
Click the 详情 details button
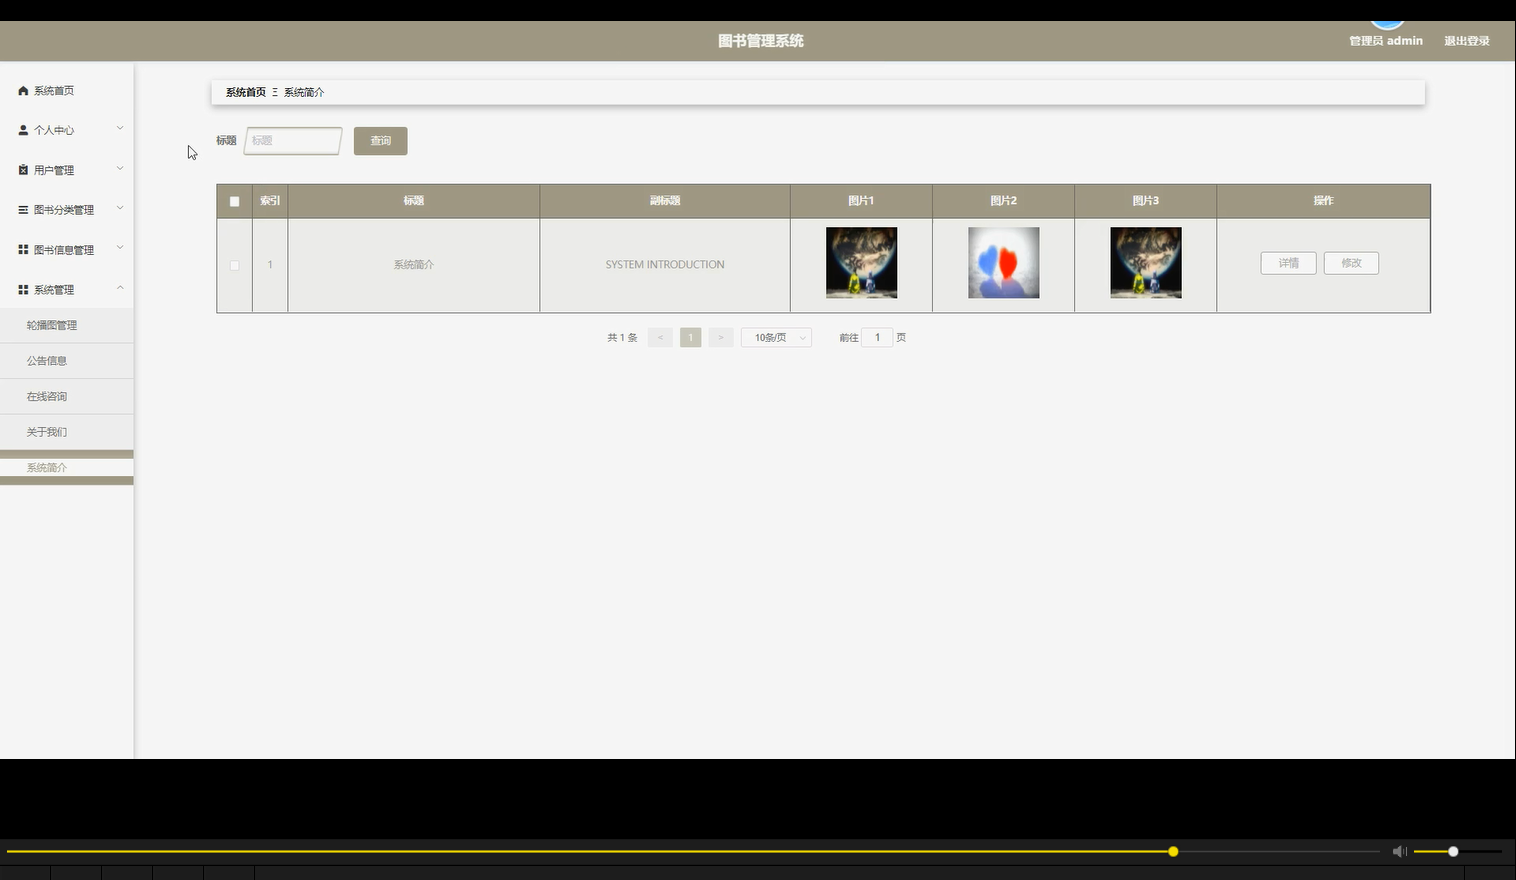1288,263
